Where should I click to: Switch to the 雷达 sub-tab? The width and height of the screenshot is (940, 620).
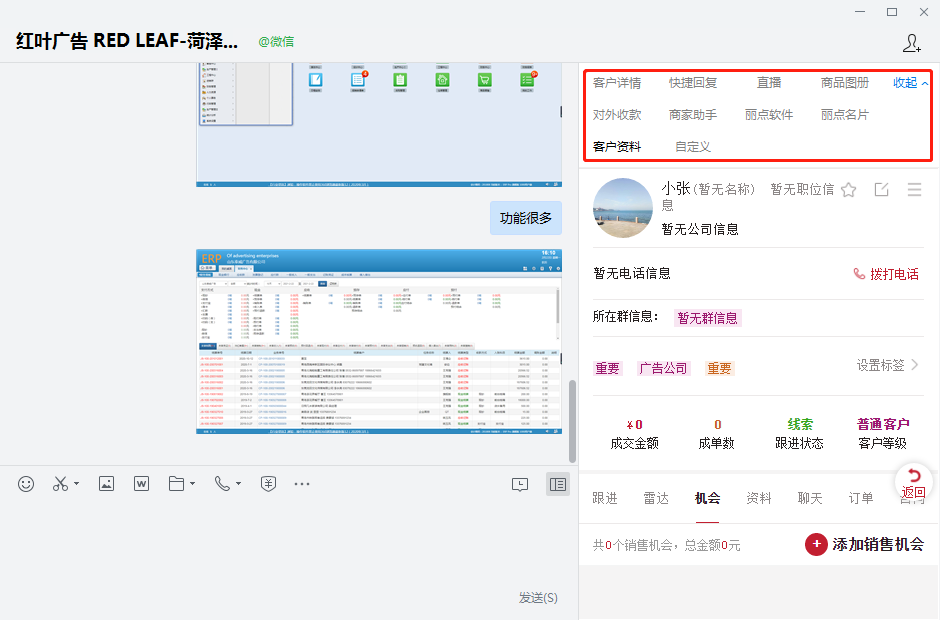coord(656,498)
